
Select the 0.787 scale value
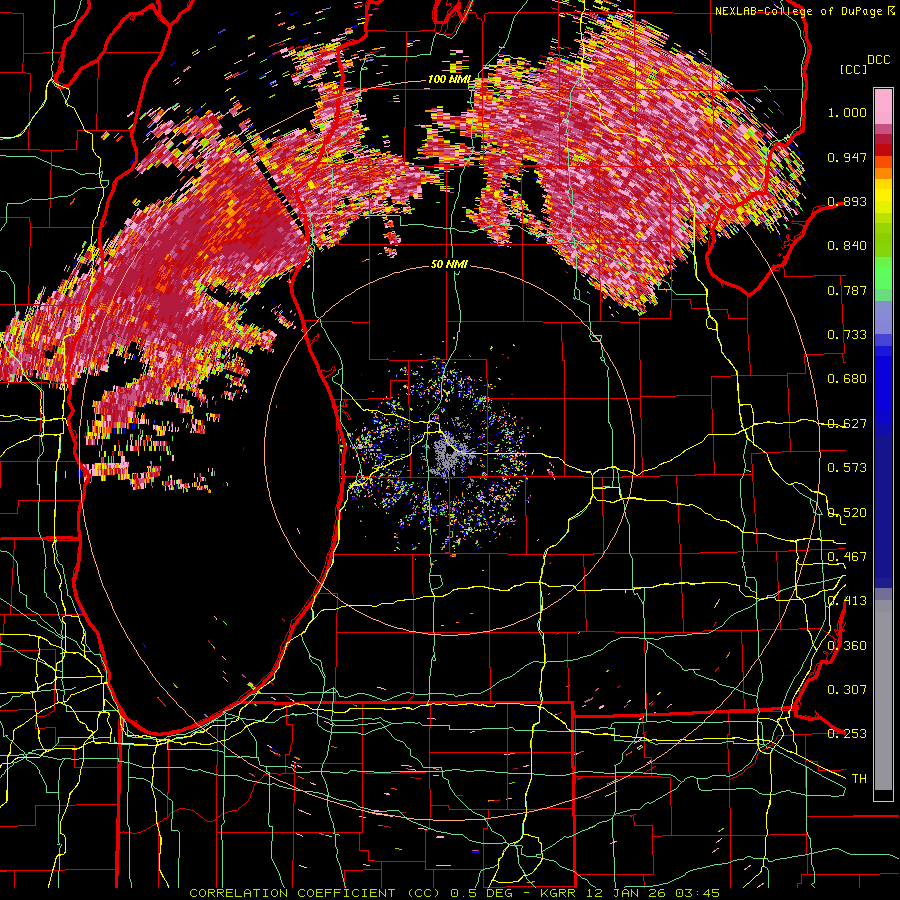coord(847,290)
